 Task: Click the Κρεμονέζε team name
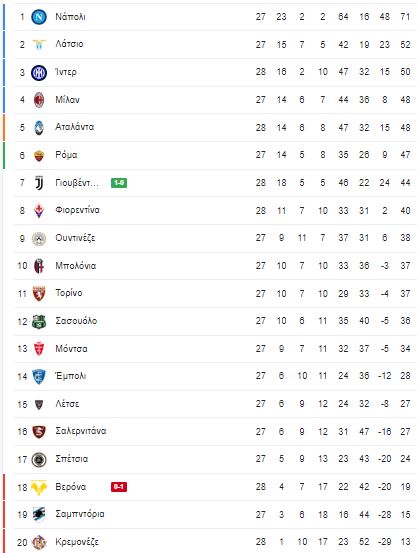point(77,542)
